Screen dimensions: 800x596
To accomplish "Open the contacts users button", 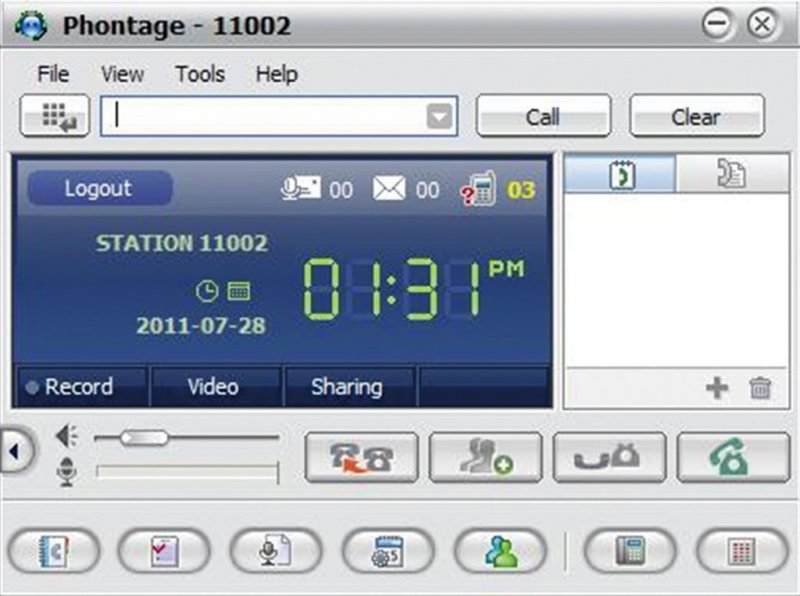I will click(x=500, y=551).
